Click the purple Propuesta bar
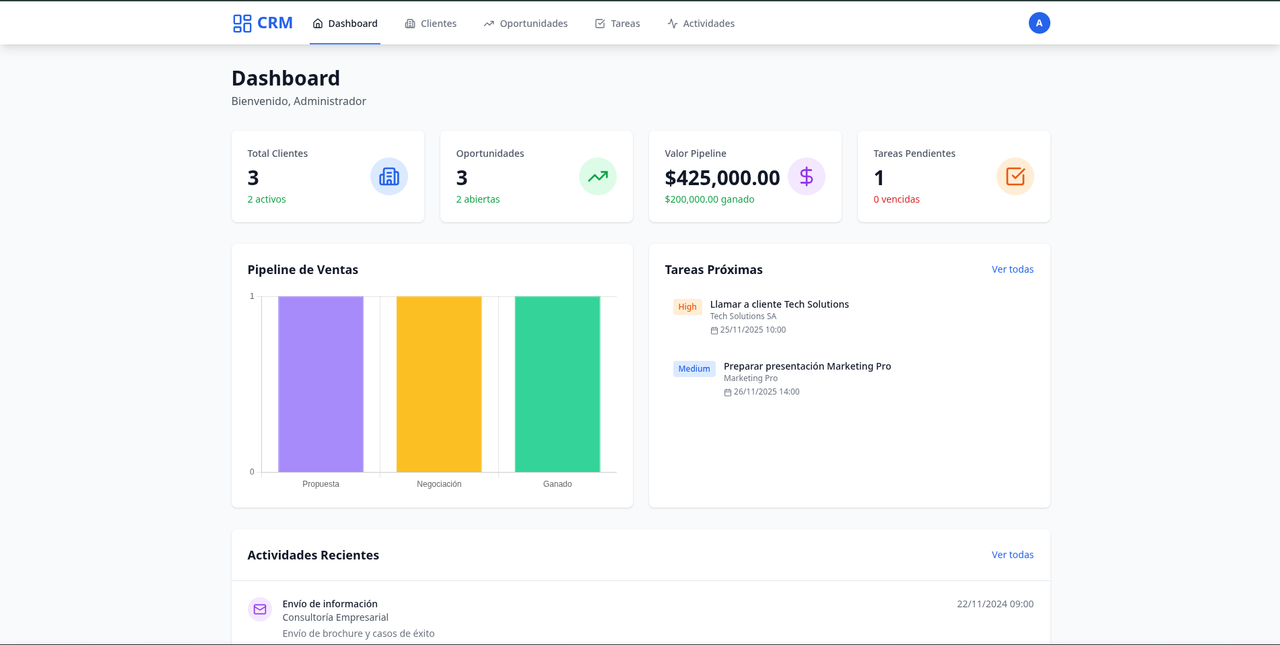Screen dimensions: 1280x645 [321, 384]
